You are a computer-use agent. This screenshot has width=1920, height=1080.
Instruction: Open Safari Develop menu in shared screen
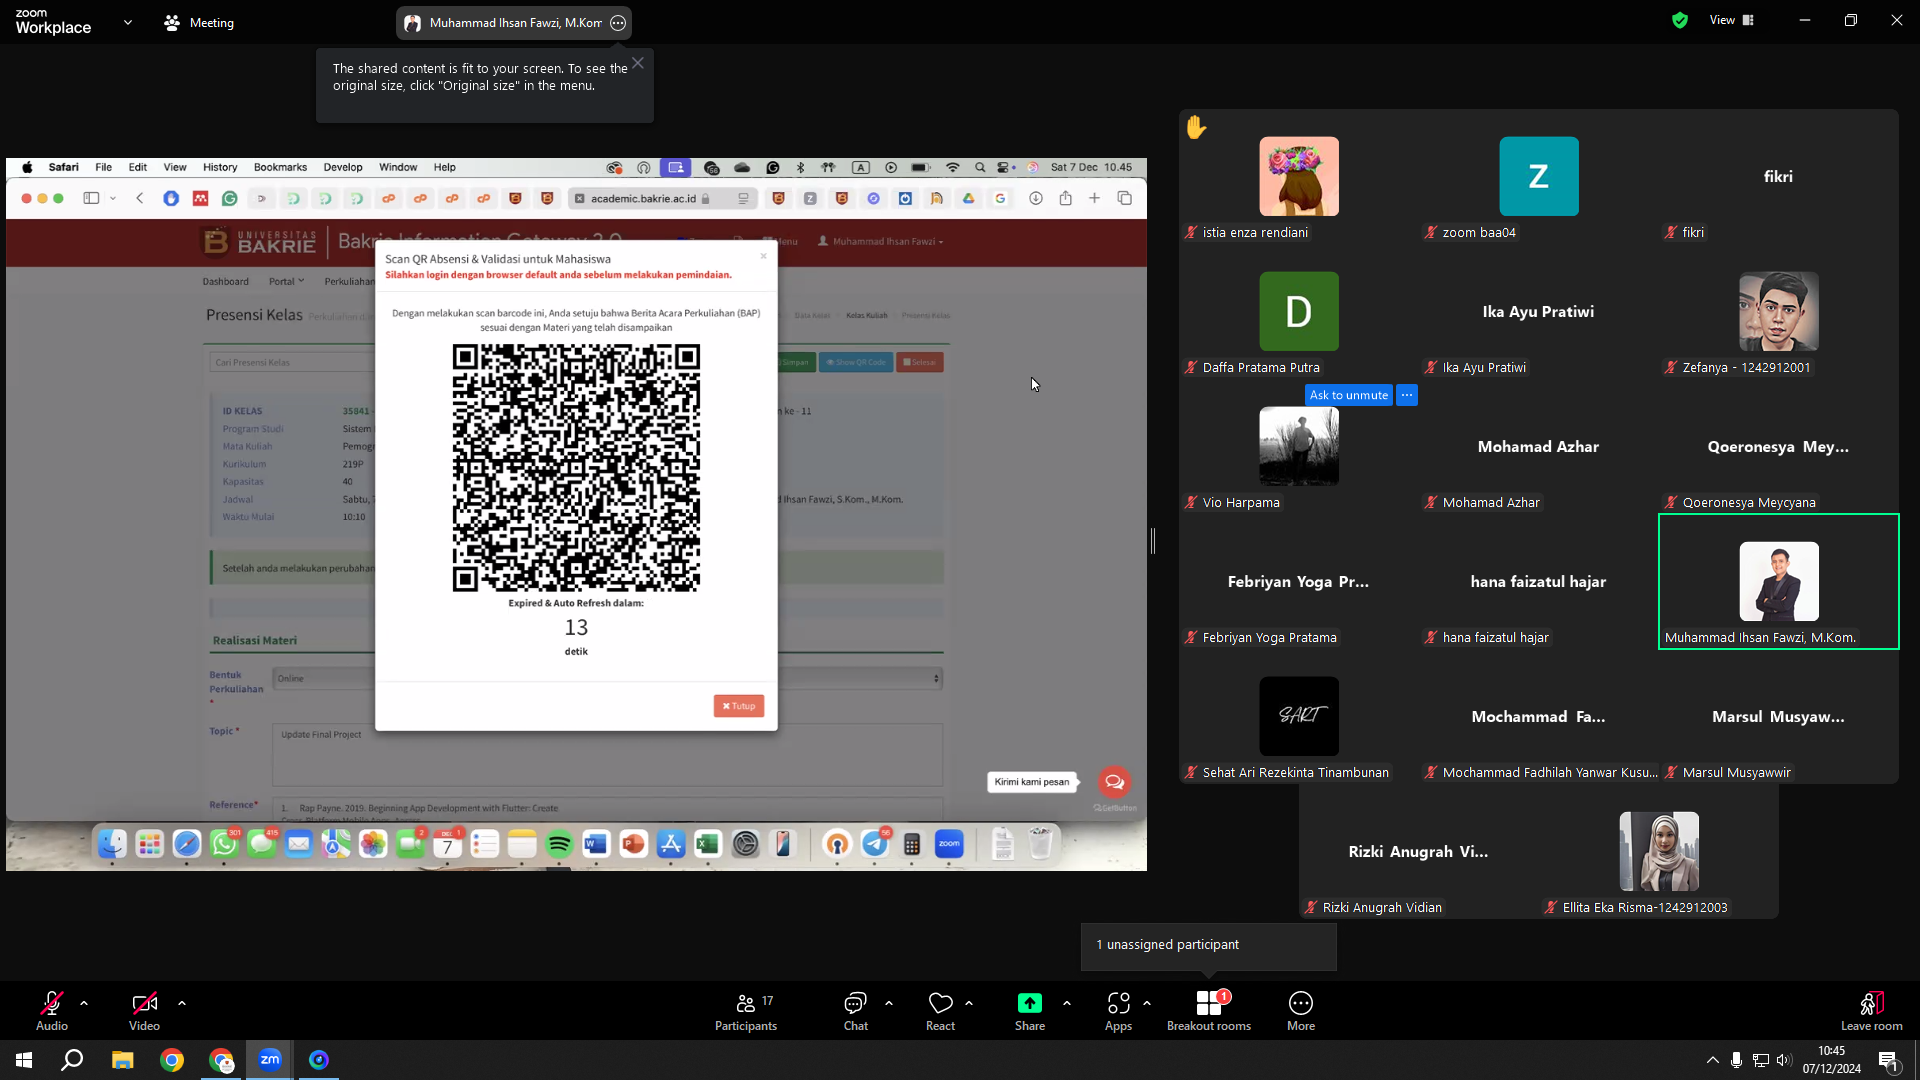pyautogui.click(x=343, y=167)
